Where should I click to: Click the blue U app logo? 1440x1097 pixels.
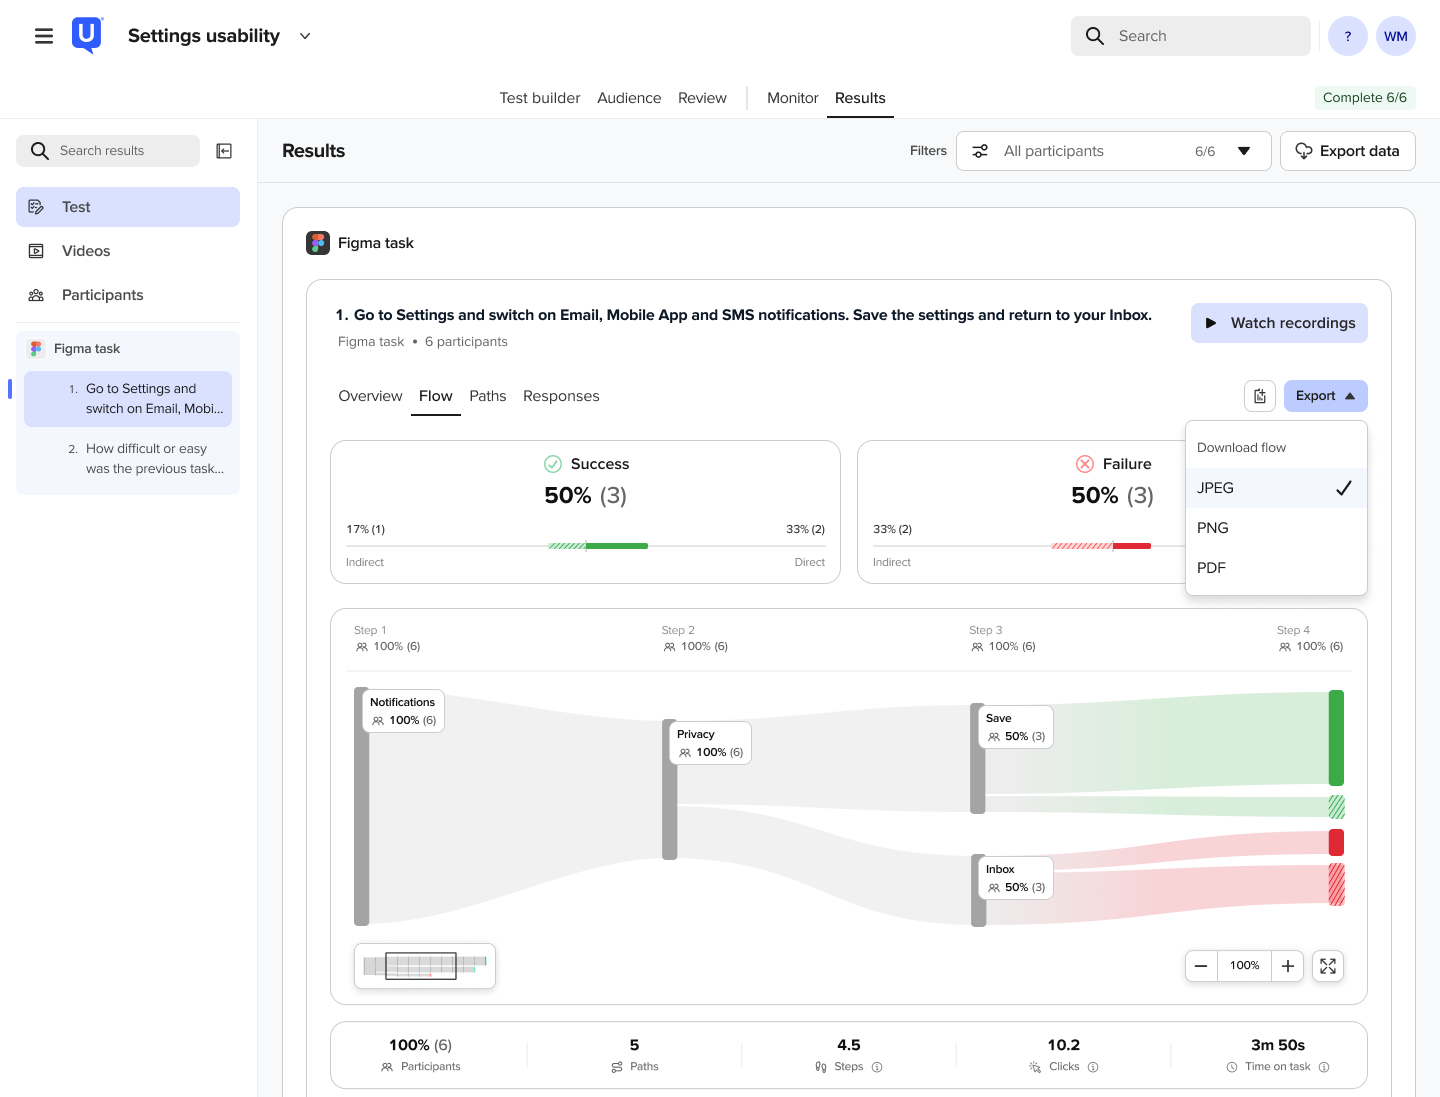(87, 36)
